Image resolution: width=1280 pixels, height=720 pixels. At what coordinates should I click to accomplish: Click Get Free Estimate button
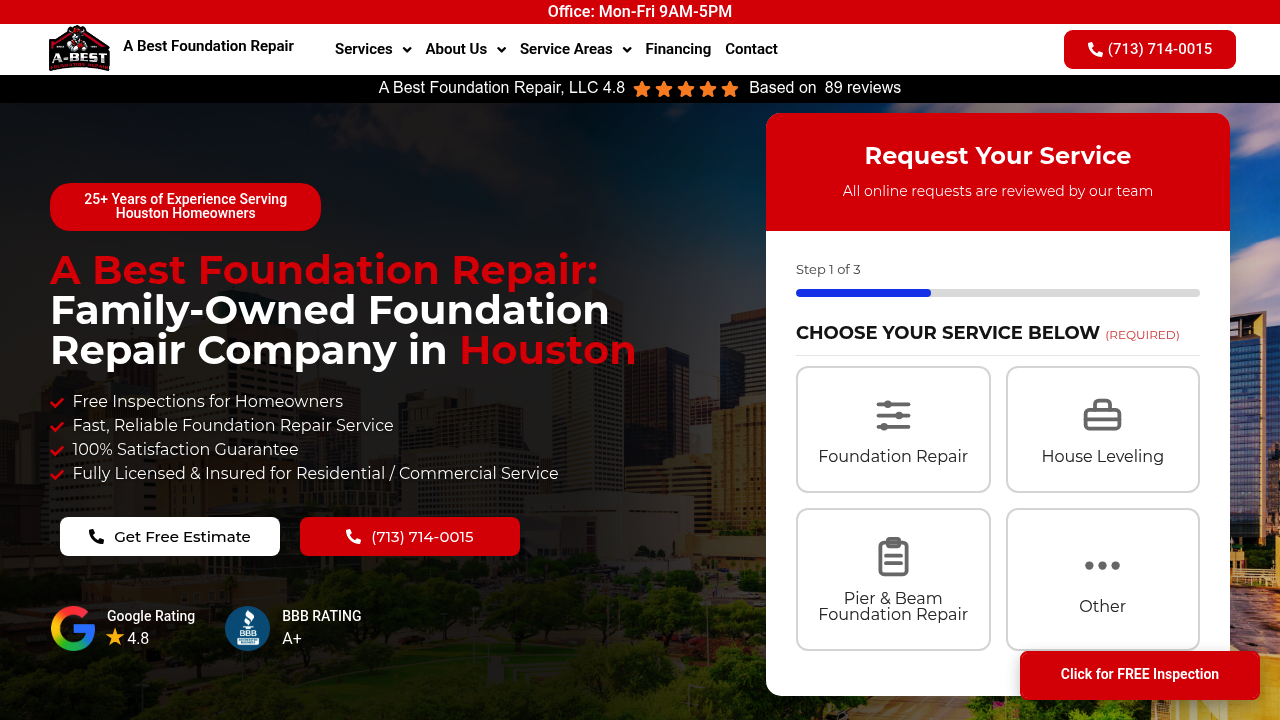(170, 537)
